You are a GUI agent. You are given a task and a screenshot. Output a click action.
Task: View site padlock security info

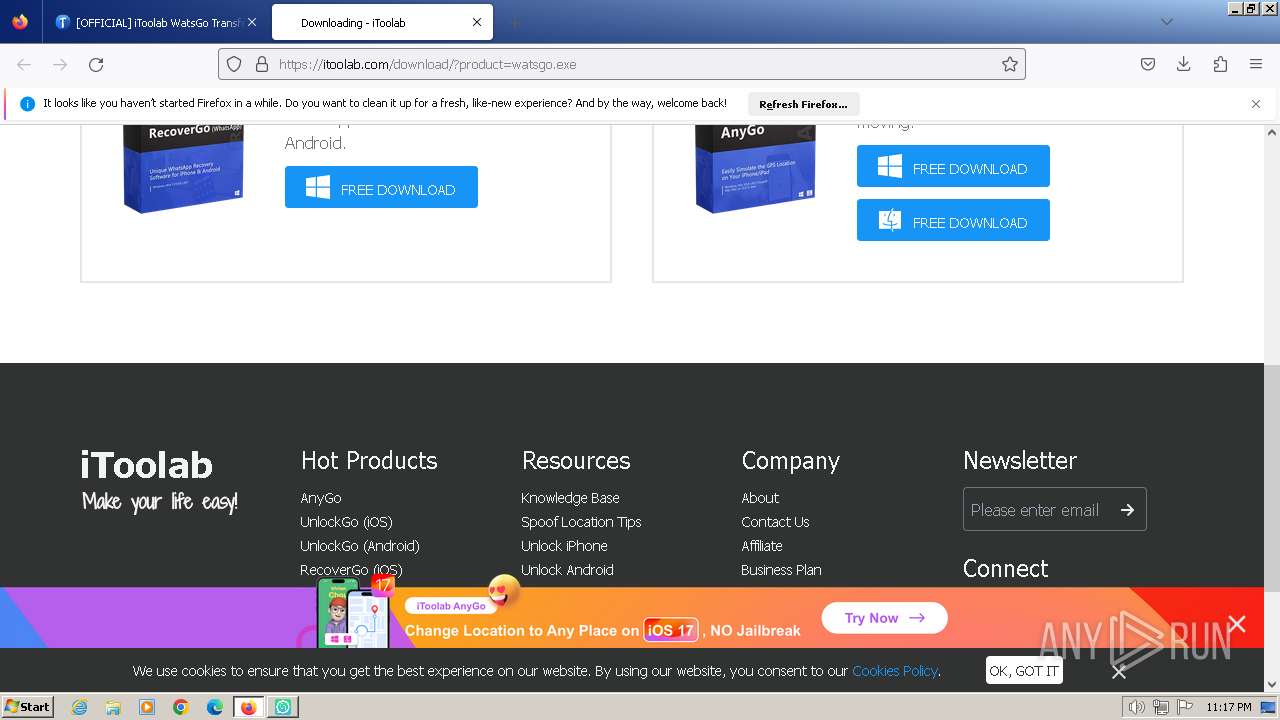(262, 64)
